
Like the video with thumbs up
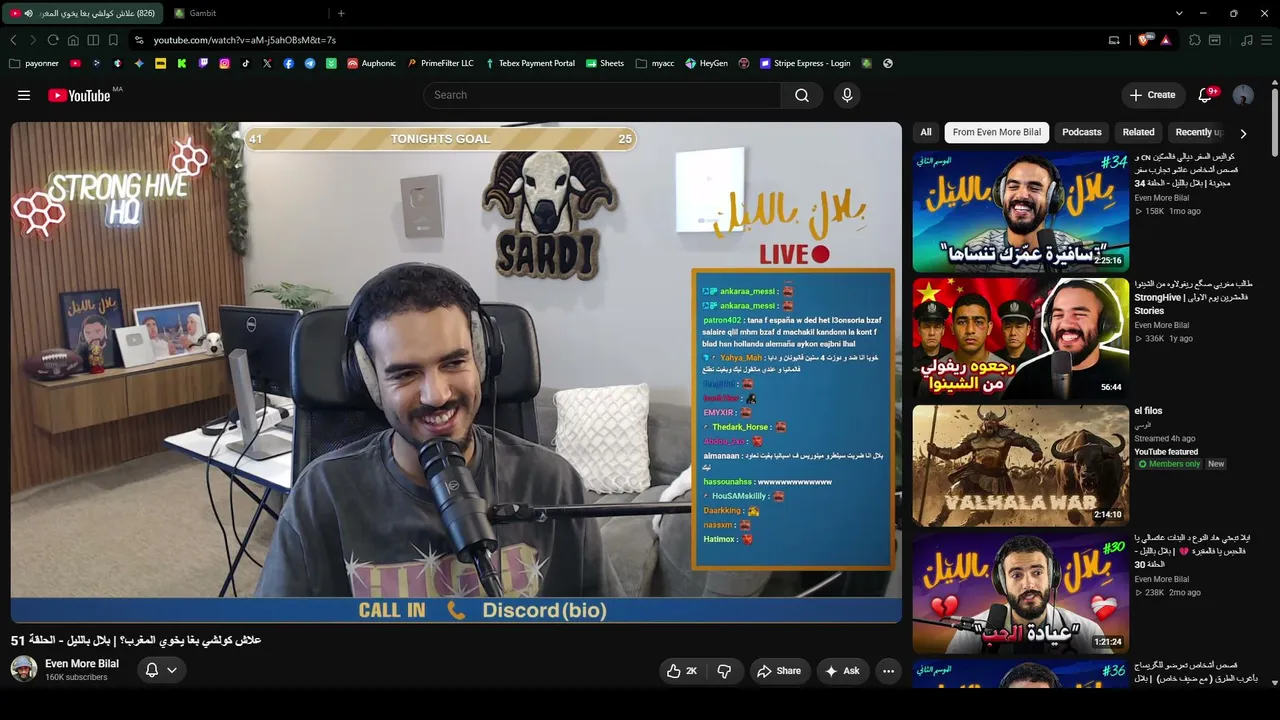tap(681, 671)
